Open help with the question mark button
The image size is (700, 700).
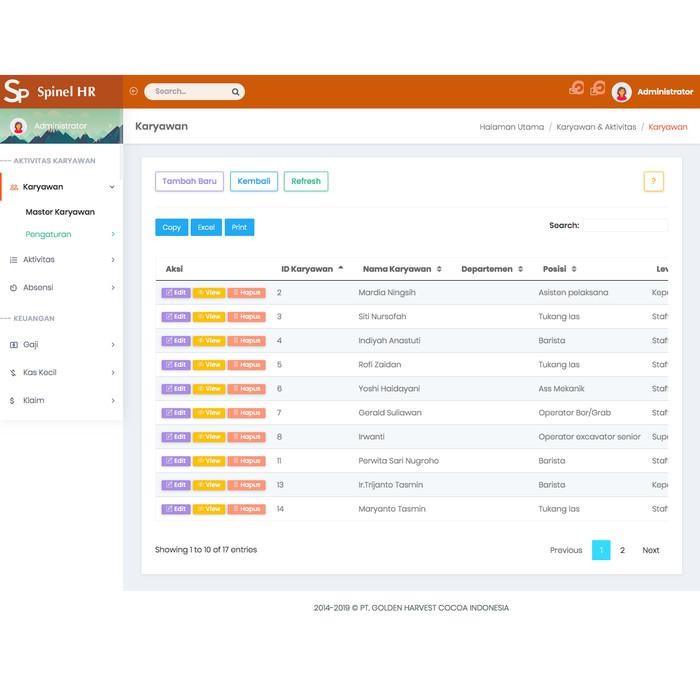654,181
